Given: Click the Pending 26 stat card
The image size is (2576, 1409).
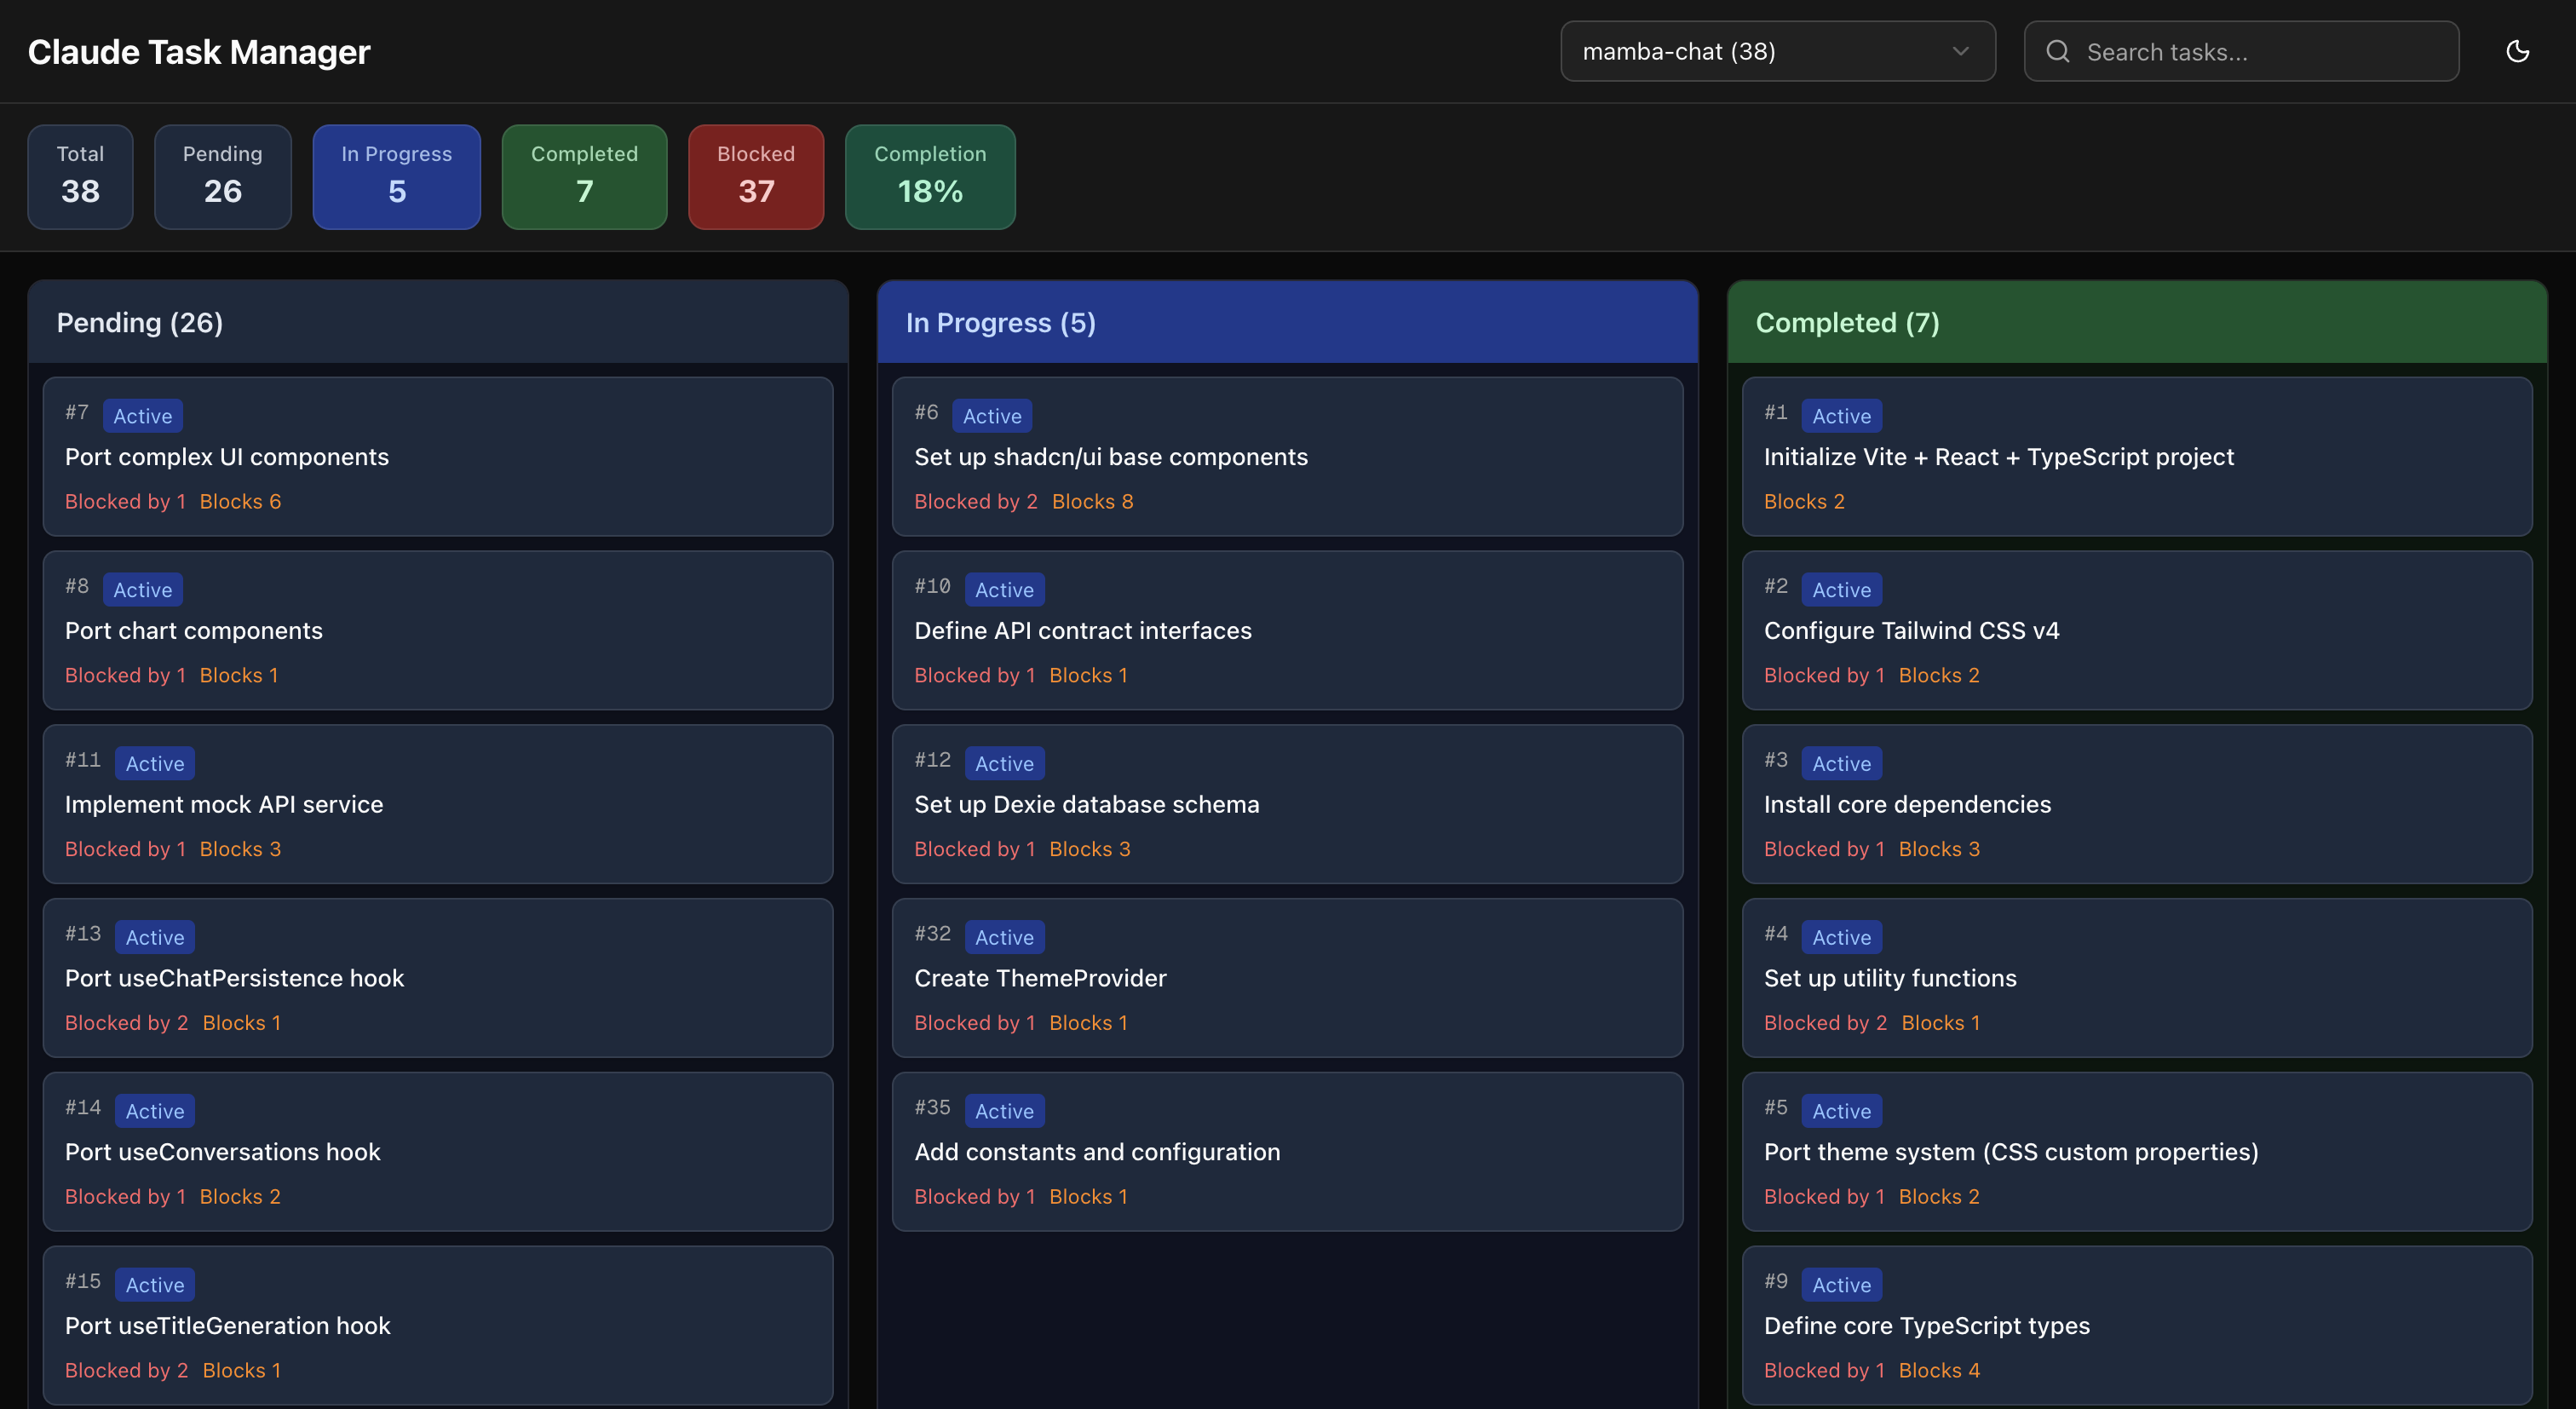Looking at the screenshot, I should click(222, 176).
